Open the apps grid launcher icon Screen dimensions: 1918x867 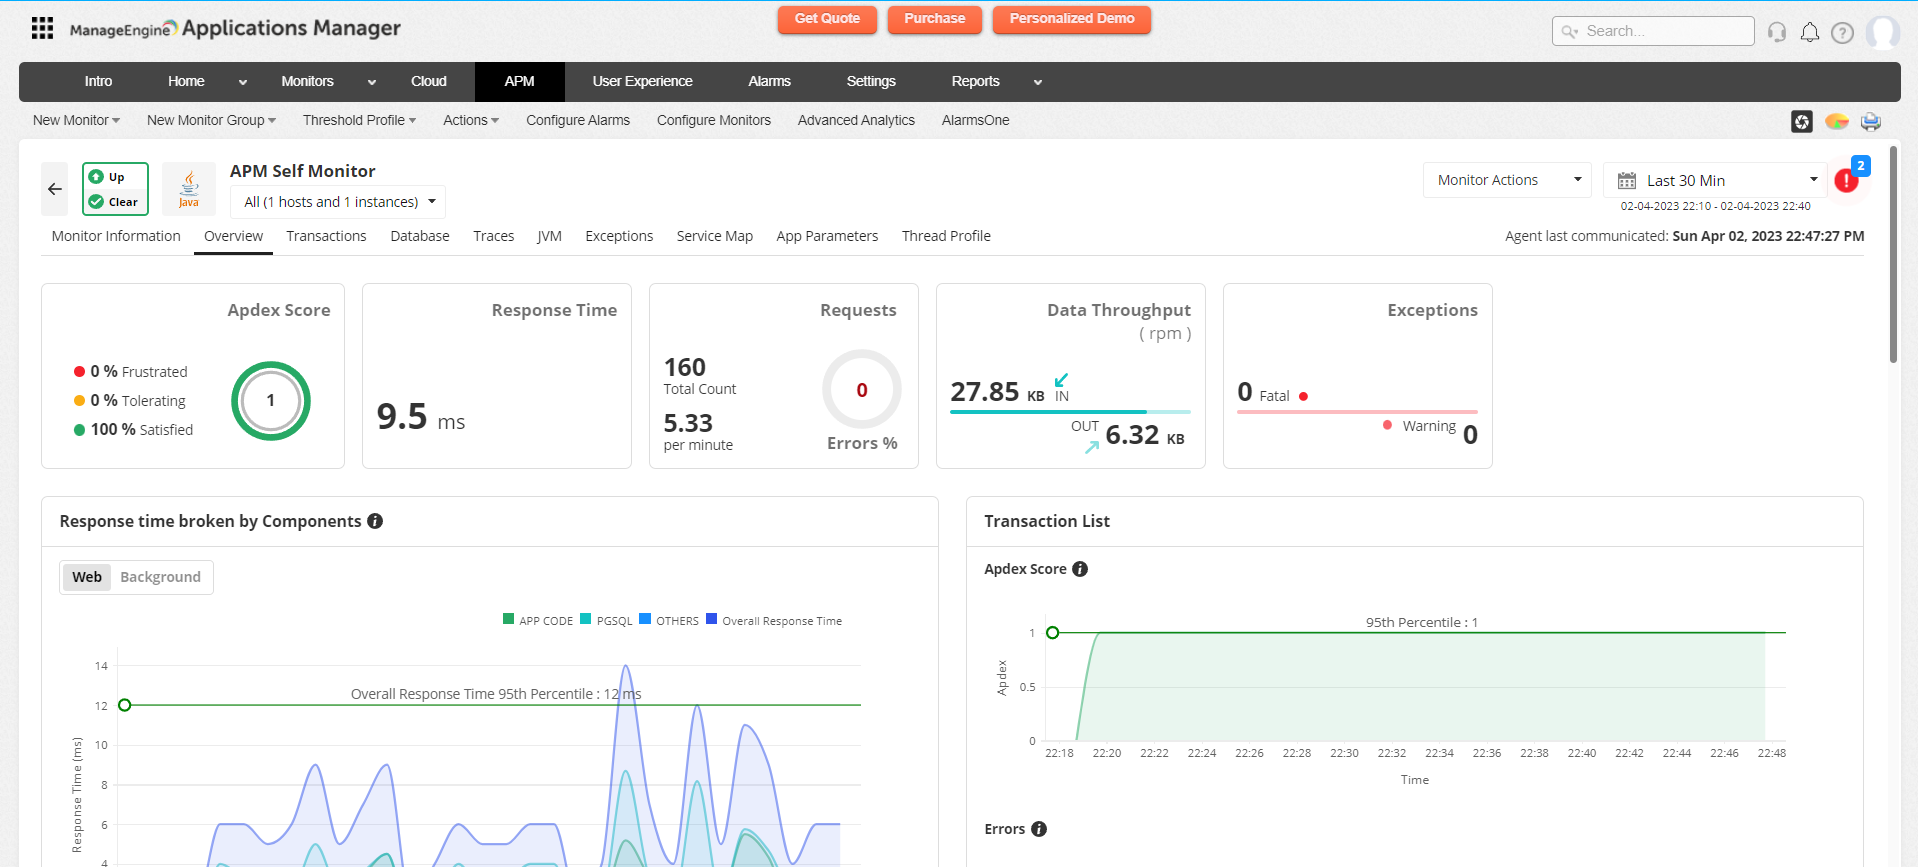tap(42, 28)
